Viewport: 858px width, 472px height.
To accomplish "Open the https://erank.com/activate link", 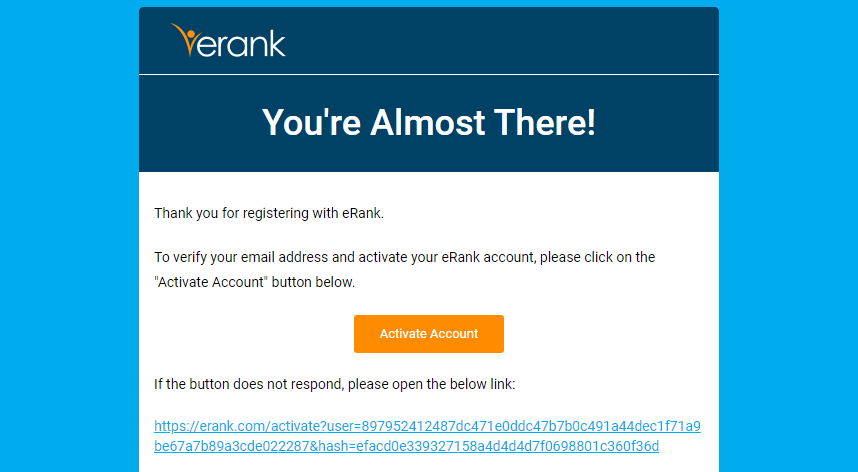I will (427, 436).
